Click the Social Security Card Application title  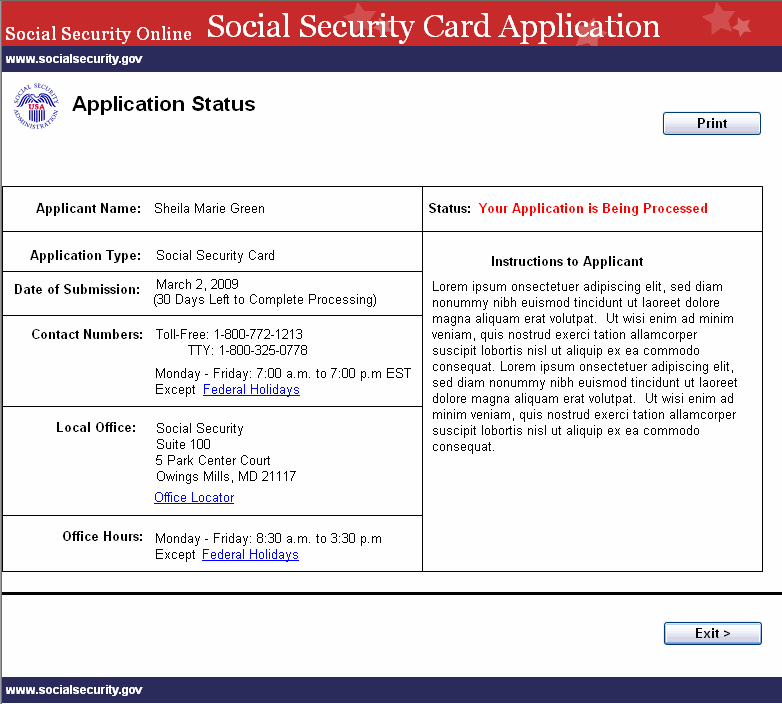(x=433, y=26)
